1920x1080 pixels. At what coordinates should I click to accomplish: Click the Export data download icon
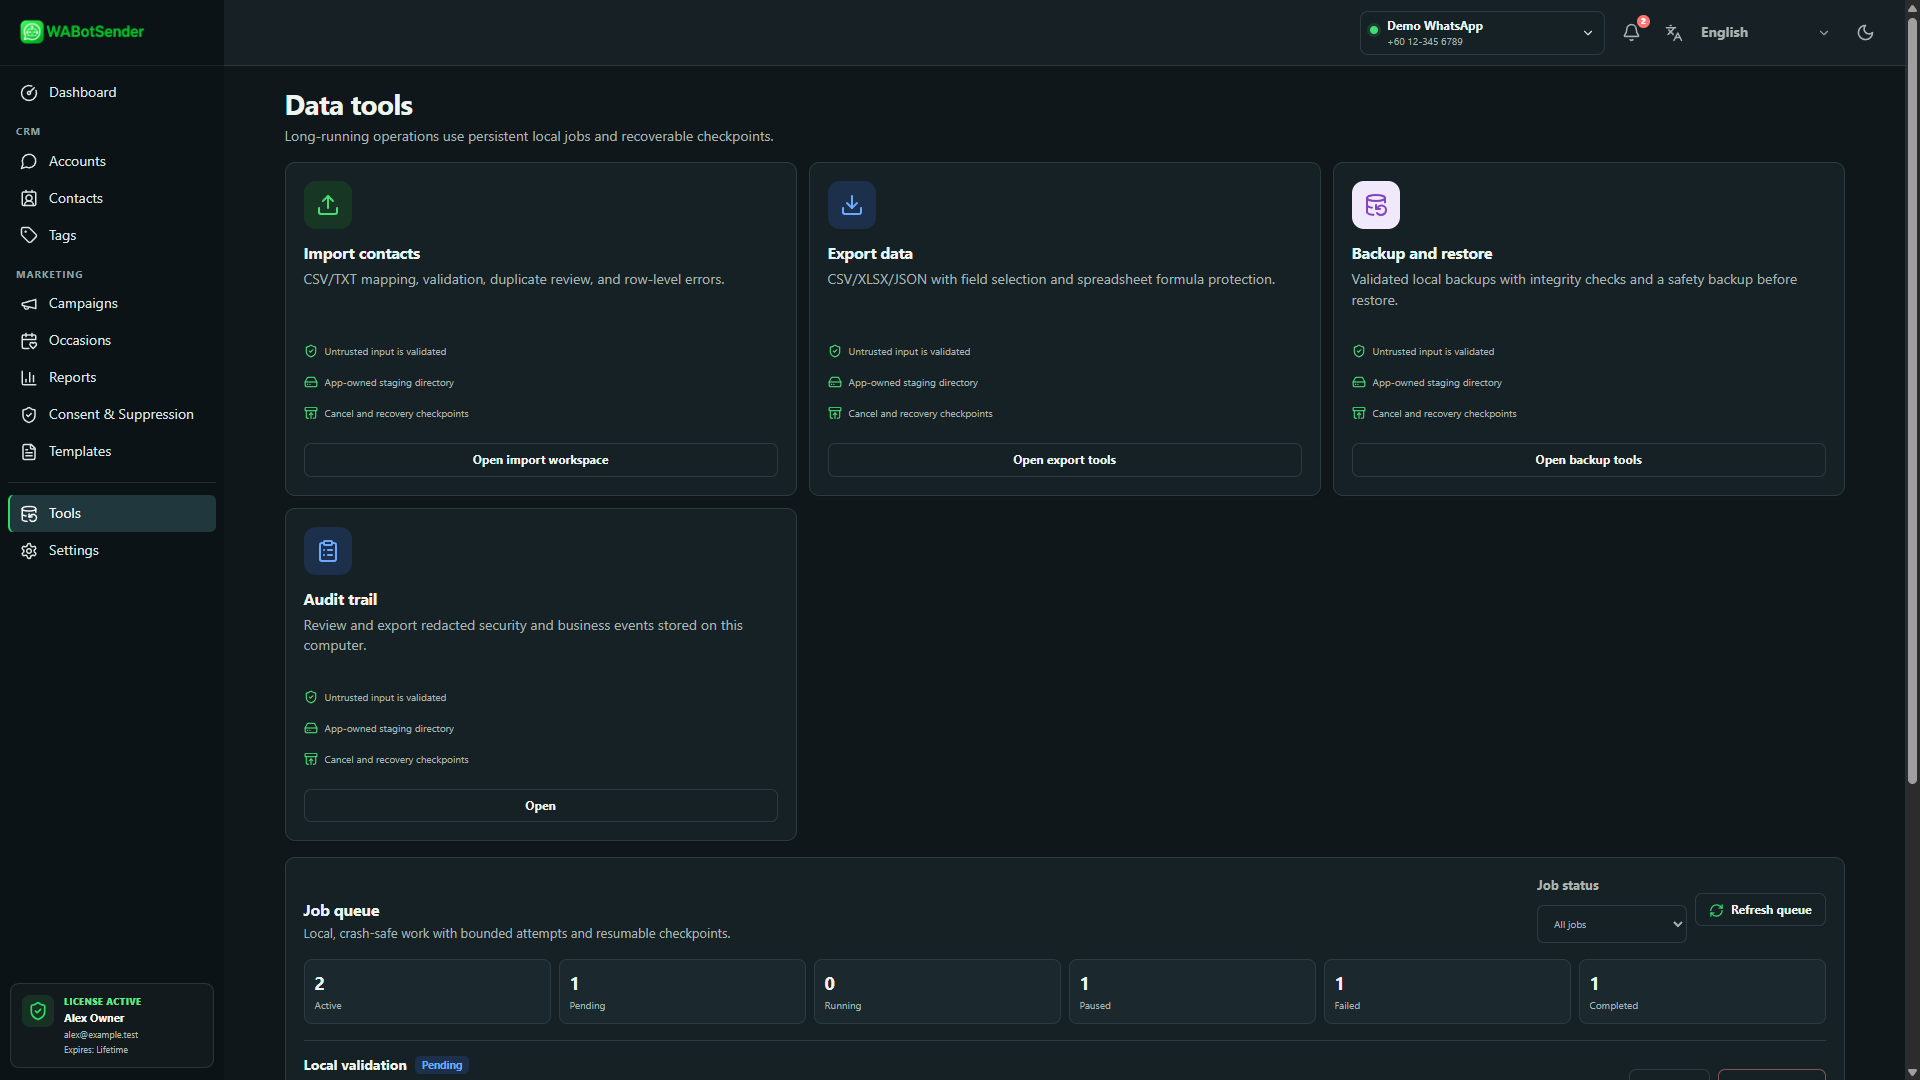tap(852, 205)
